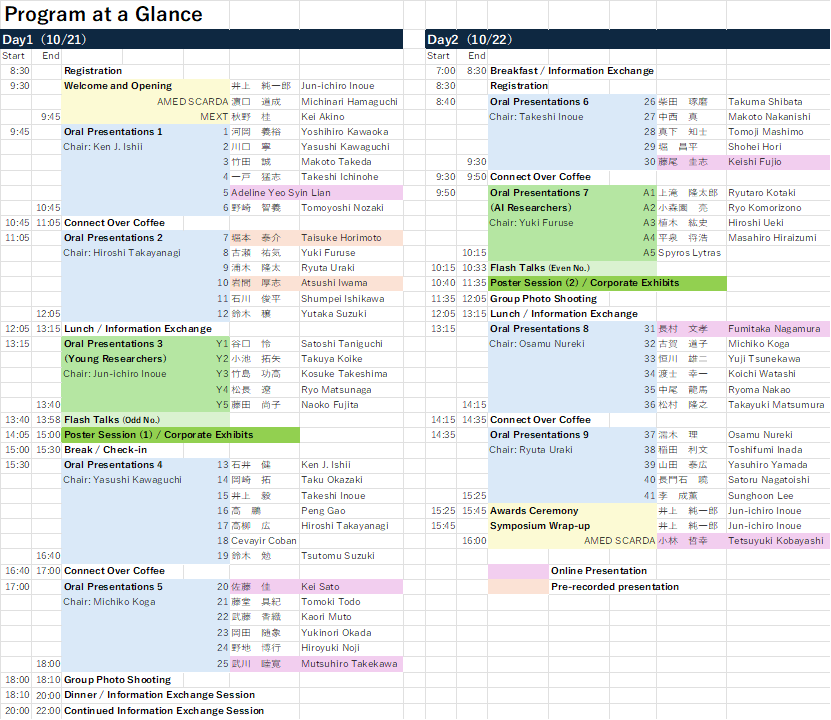Click the "Welcome and Opening" cell
The image size is (831, 720).
(118, 86)
